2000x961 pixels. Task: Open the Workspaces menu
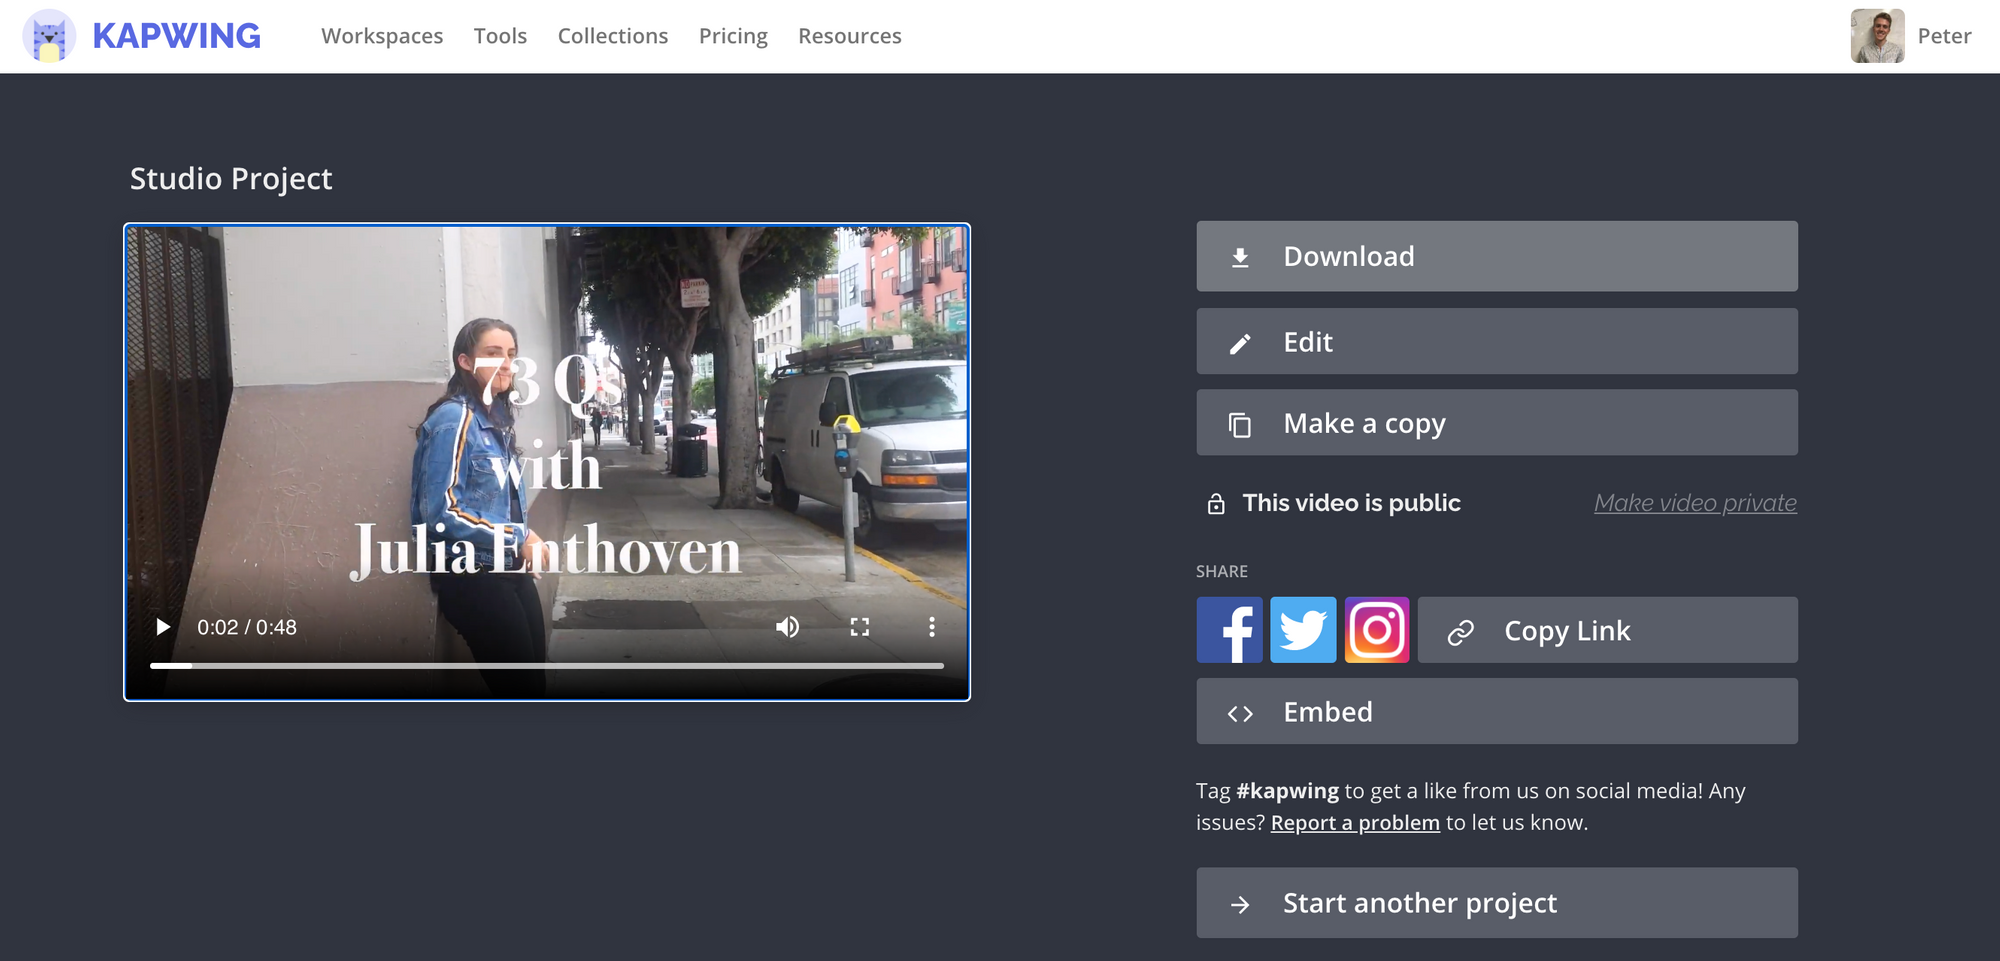[x=382, y=36]
